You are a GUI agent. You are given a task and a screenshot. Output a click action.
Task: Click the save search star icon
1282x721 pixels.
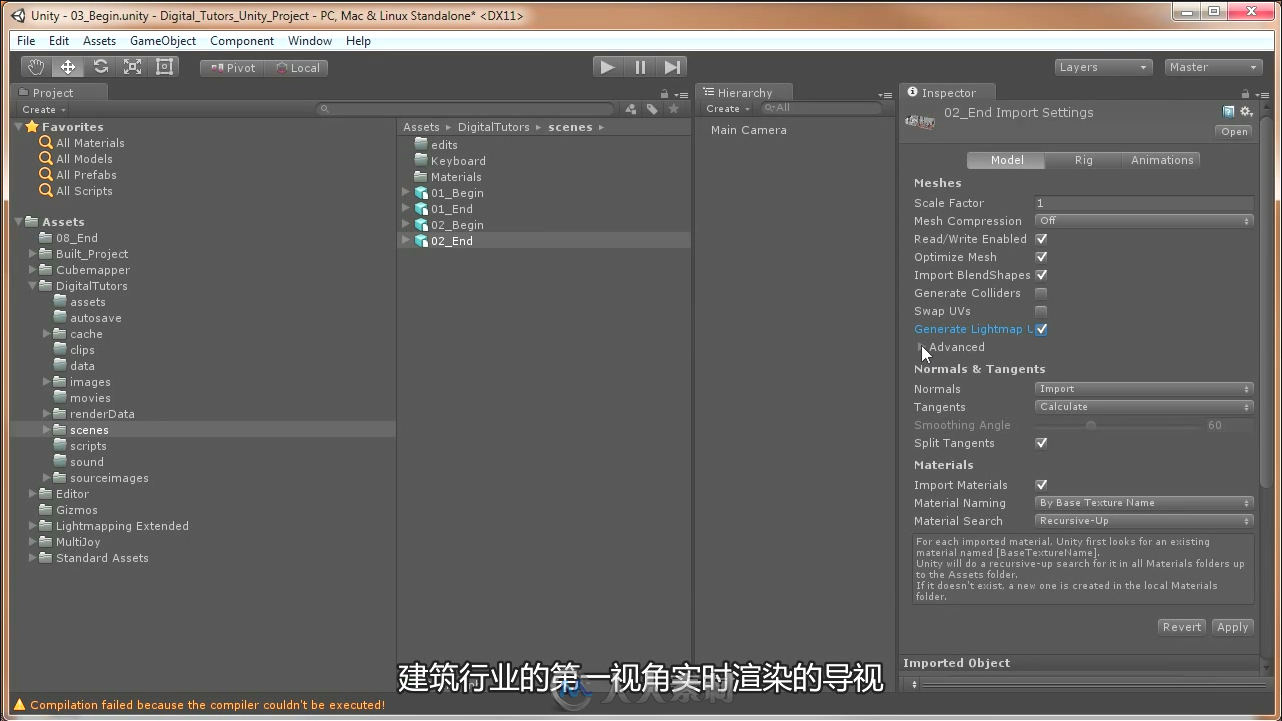674,109
